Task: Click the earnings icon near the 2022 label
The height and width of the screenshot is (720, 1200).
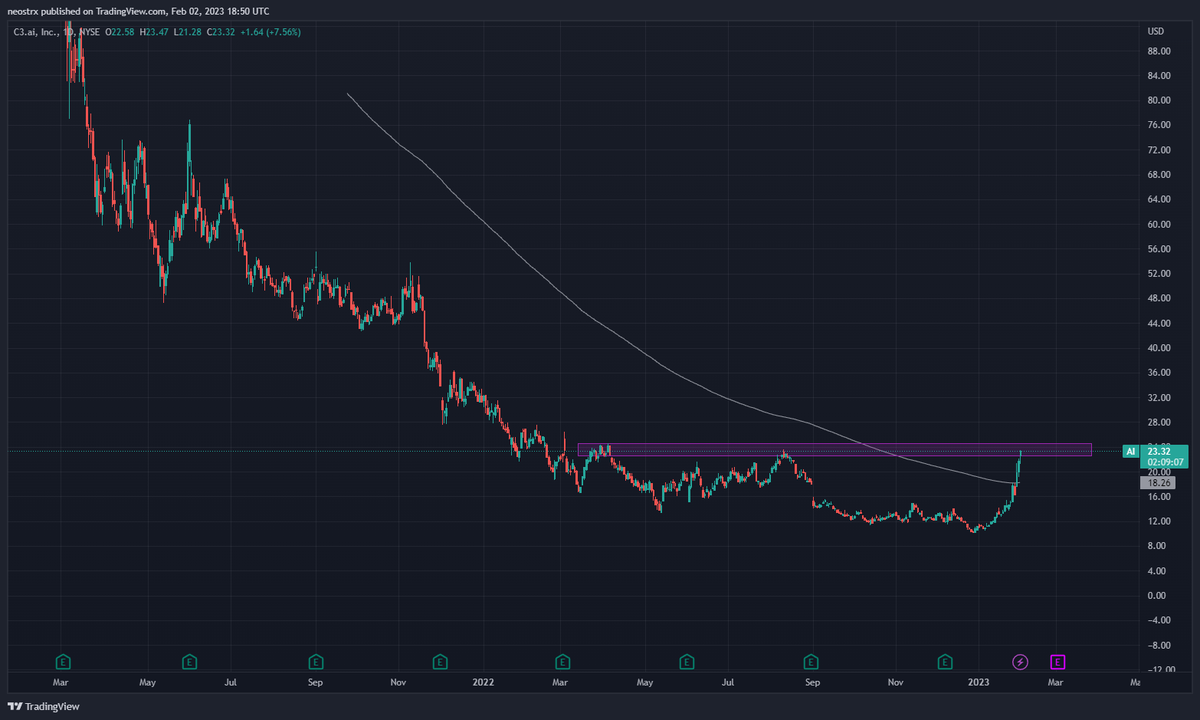Action: pyautogui.click(x=440, y=661)
